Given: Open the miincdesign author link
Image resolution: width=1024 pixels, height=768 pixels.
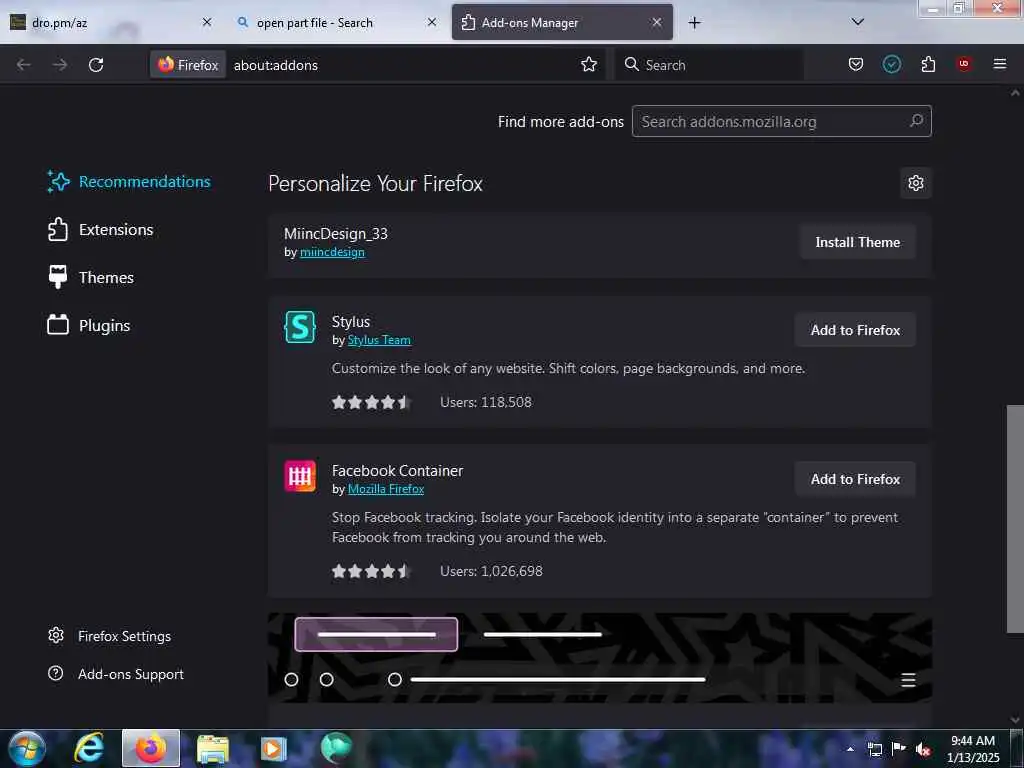Looking at the screenshot, I should pyautogui.click(x=332, y=252).
